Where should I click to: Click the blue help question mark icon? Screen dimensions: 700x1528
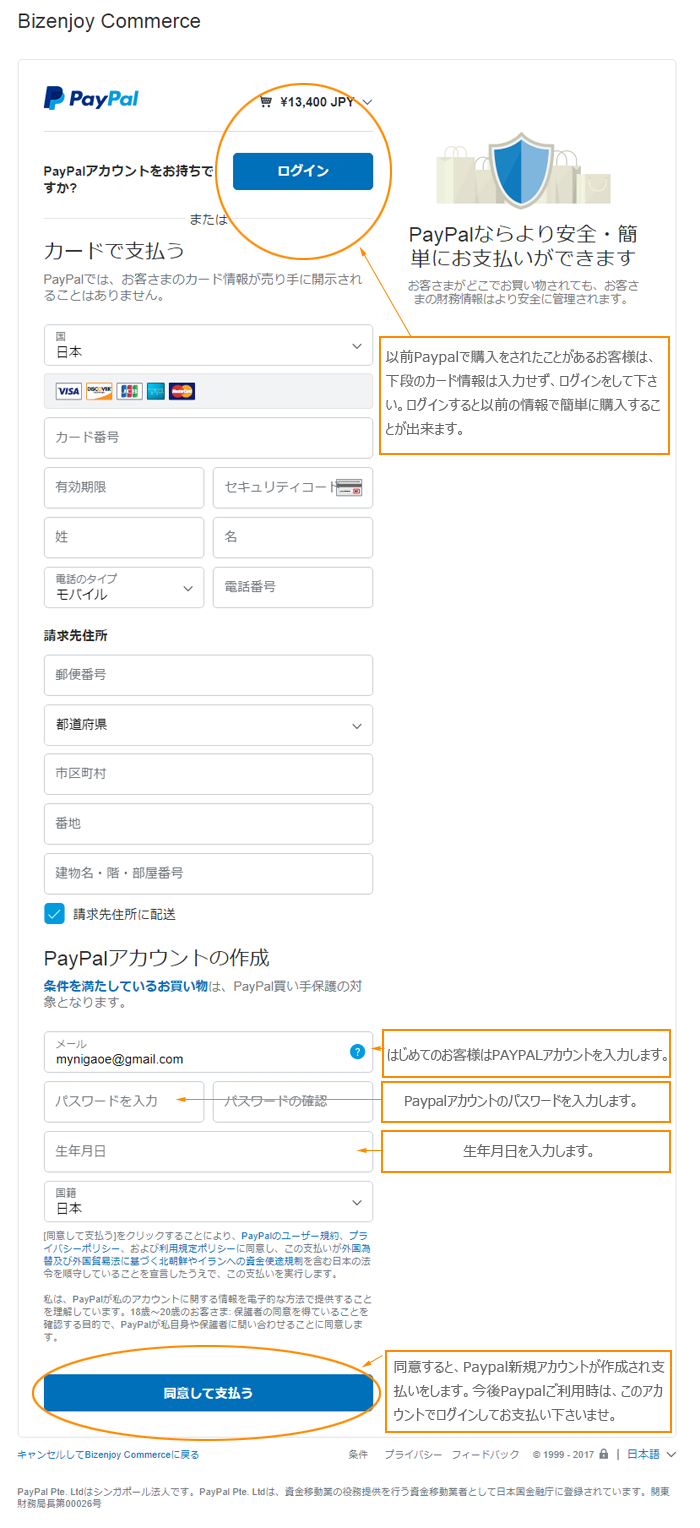357,1051
